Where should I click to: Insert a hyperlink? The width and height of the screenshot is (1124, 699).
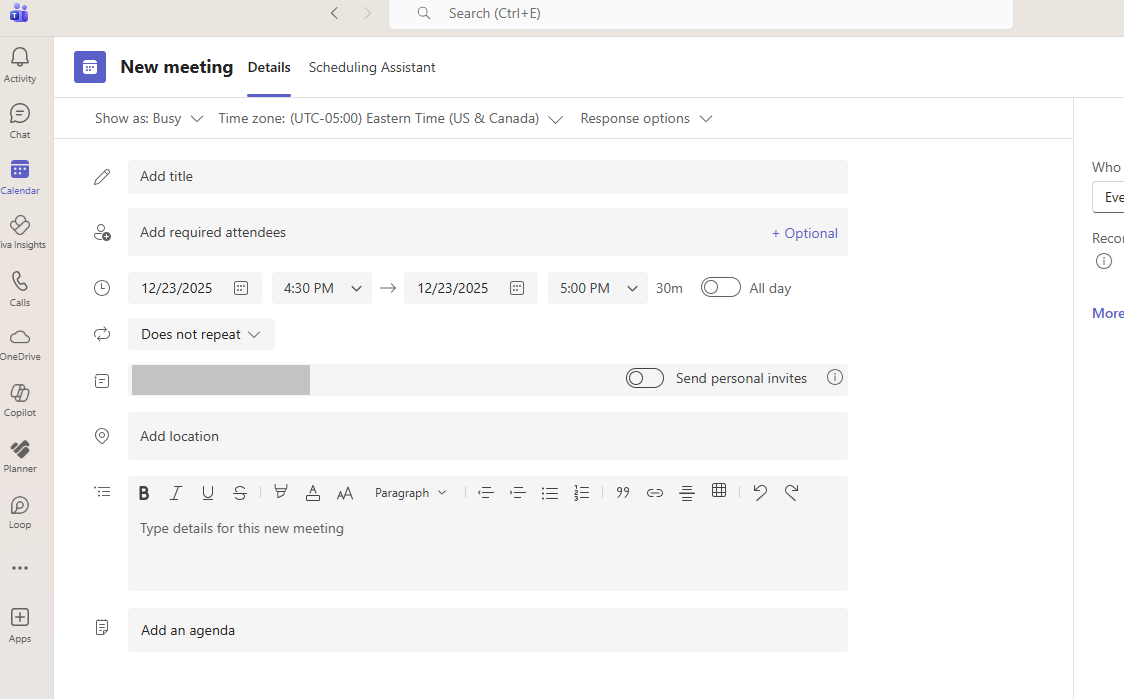654,493
